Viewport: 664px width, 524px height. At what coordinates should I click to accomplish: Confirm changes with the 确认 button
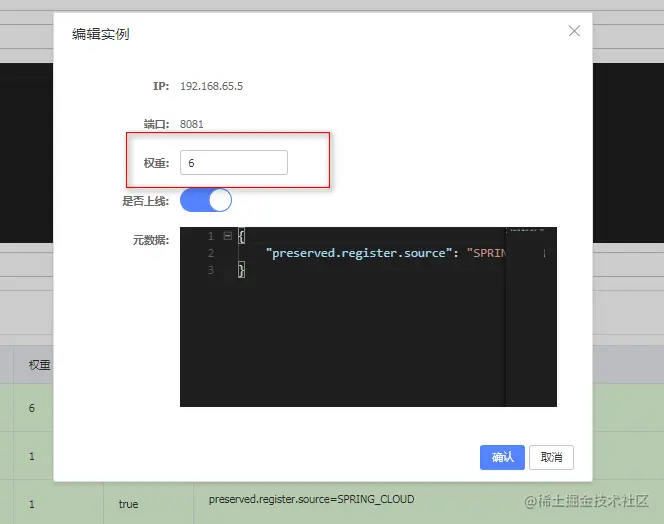point(502,457)
